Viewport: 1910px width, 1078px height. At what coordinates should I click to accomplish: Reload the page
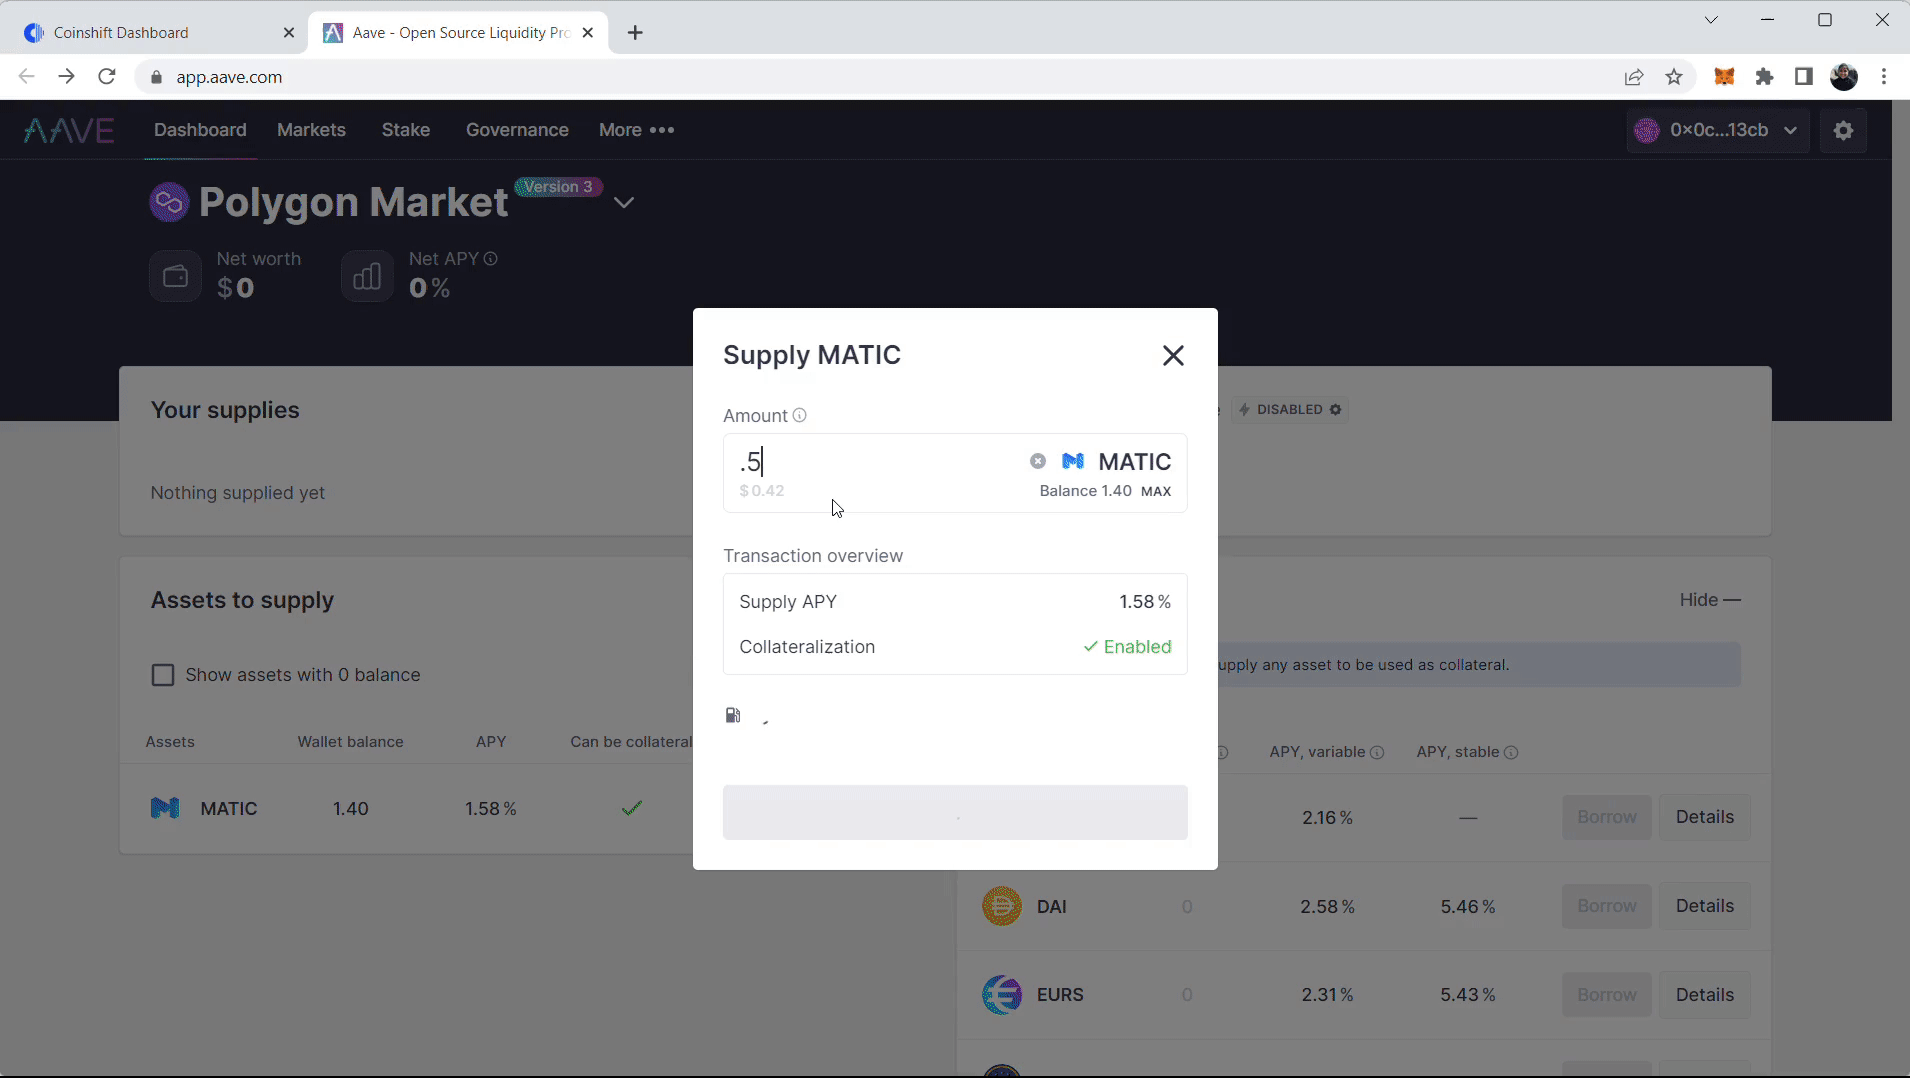tap(107, 77)
